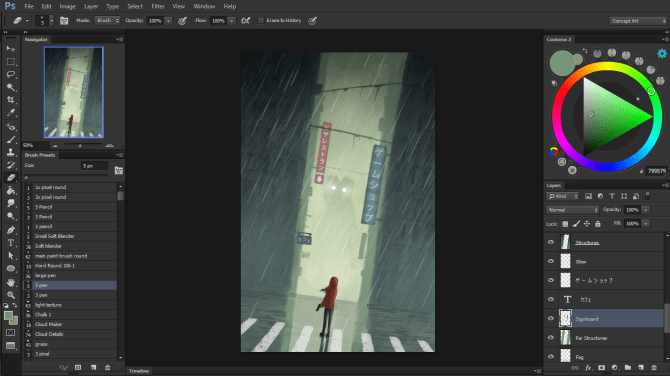Add layer mask at Layers panel bottom
670x376 pixels.
[601, 367]
